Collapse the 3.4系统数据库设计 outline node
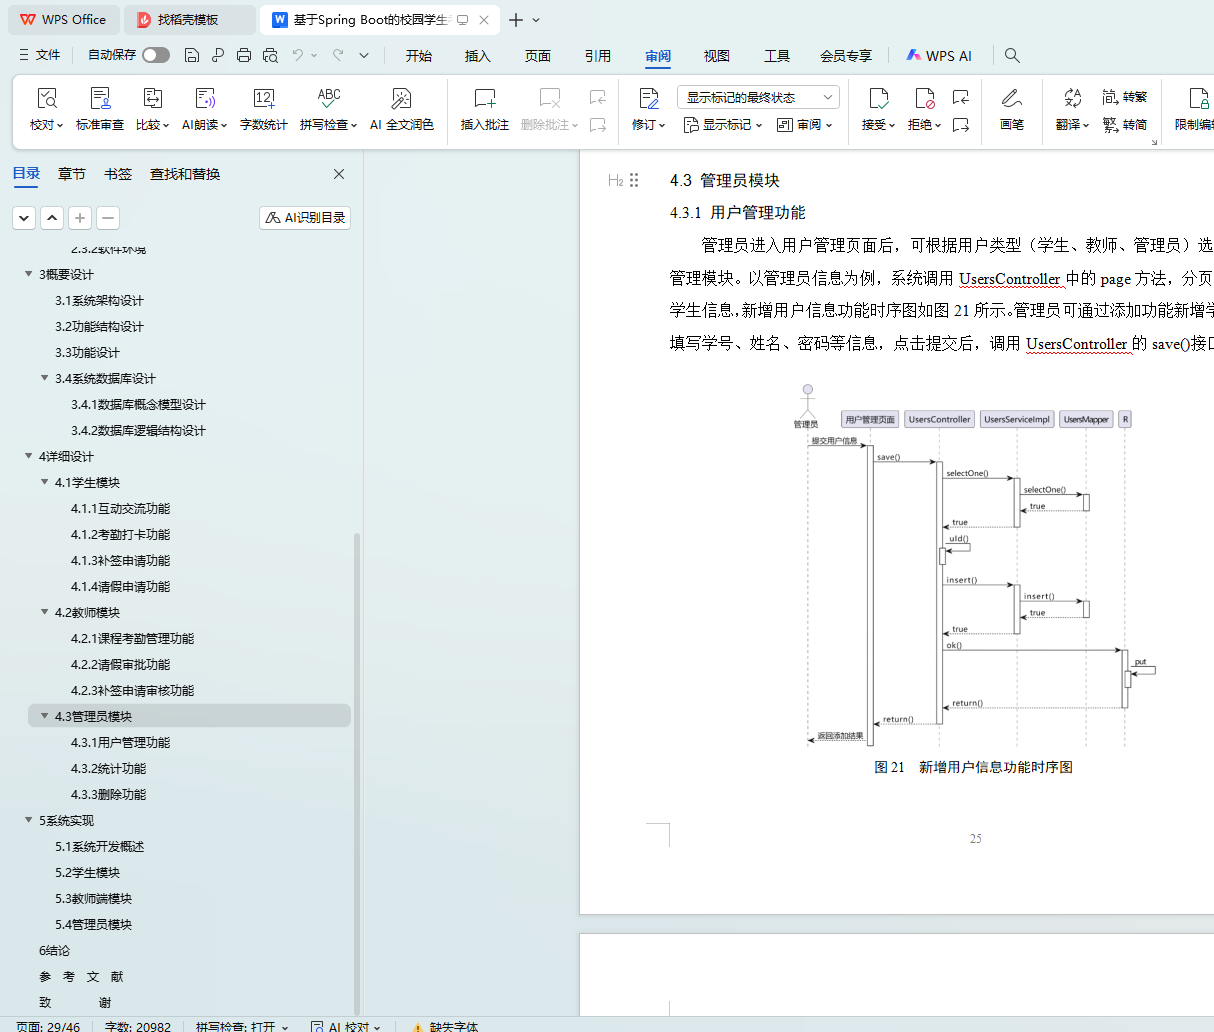This screenshot has height=1032, width=1214. [x=44, y=378]
